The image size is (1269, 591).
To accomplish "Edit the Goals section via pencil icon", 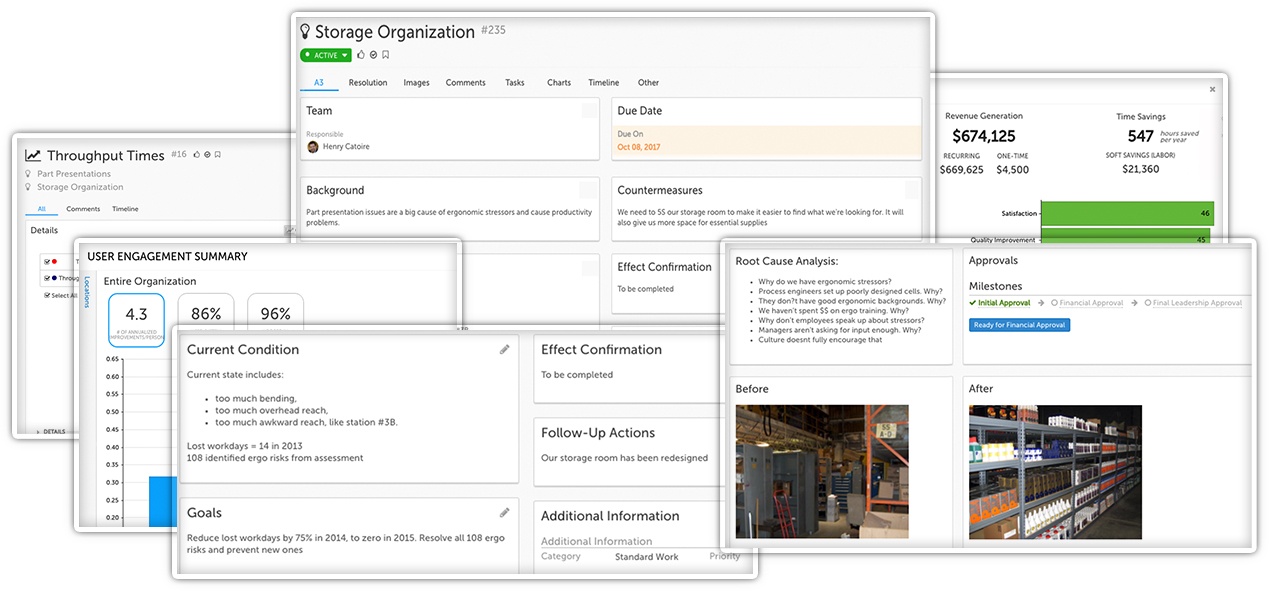I will 505,511.
